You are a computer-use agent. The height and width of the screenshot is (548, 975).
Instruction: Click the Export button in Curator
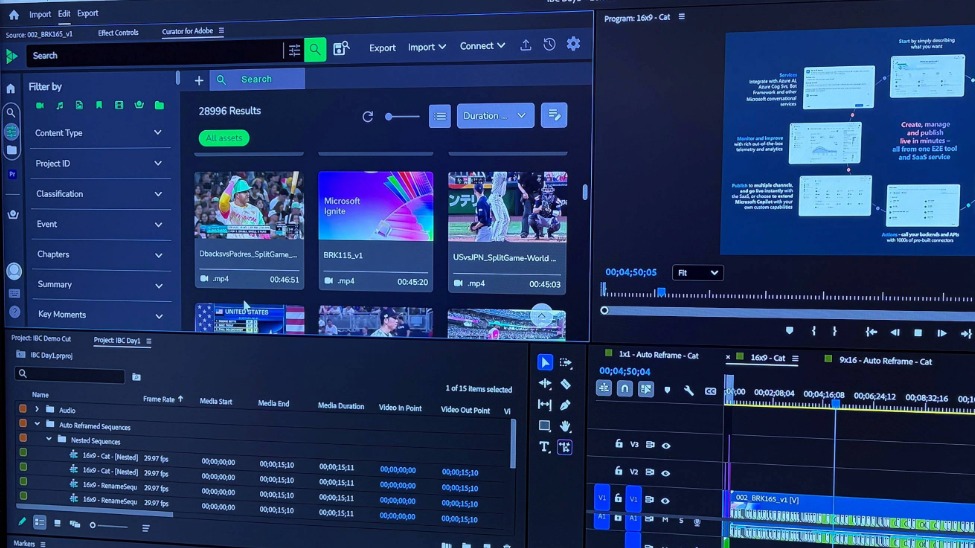click(382, 48)
